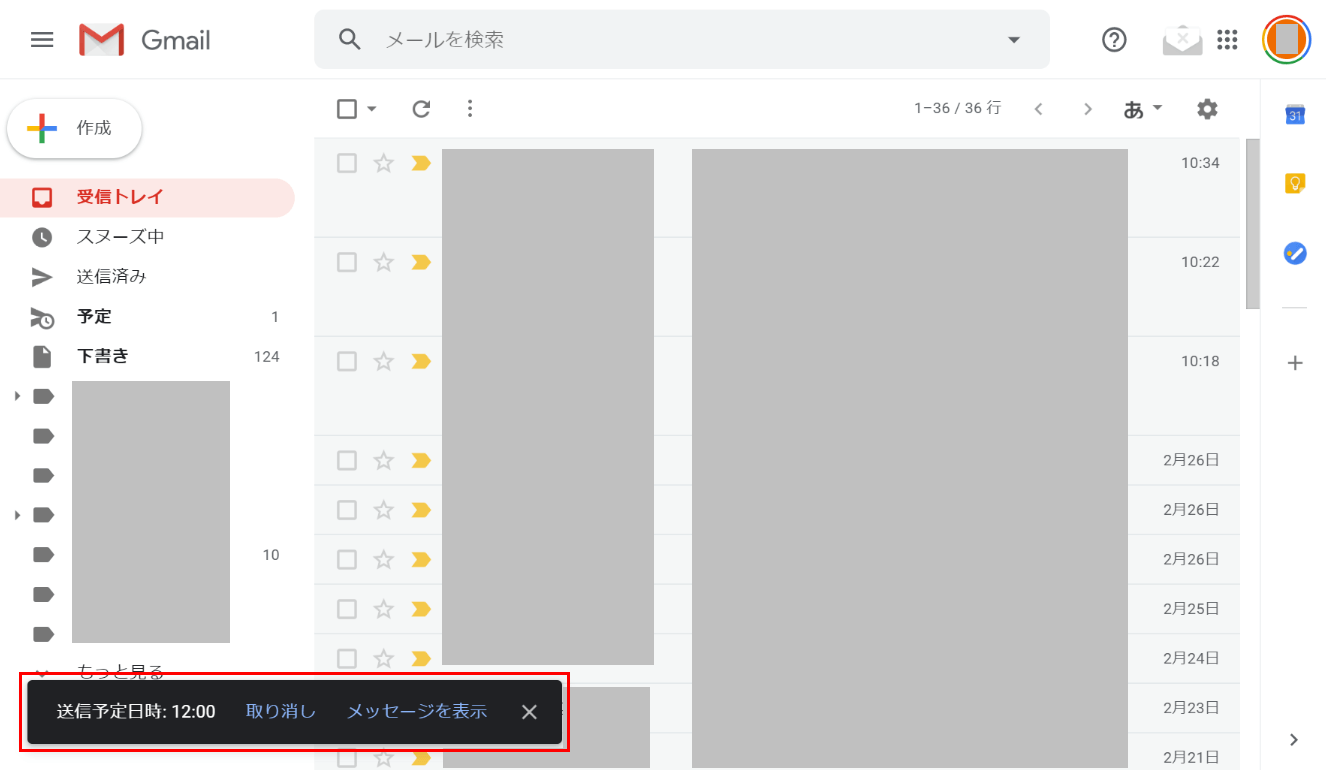
Task: Check the 2月25日 email checkbox
Action: click(347, 609)
